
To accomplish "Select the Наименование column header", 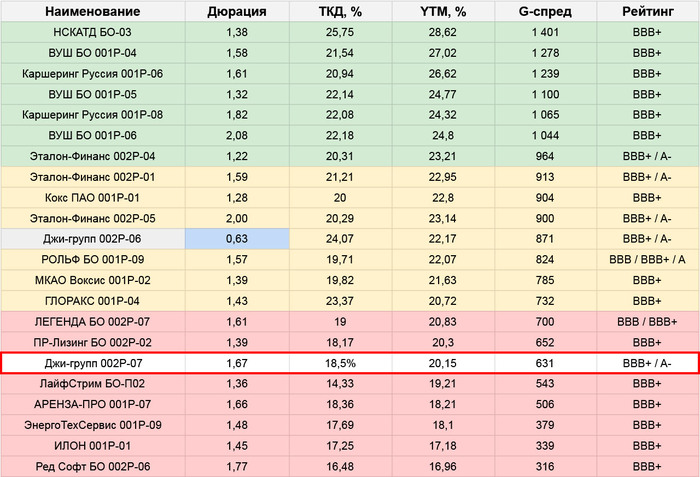I will (93, 11).
